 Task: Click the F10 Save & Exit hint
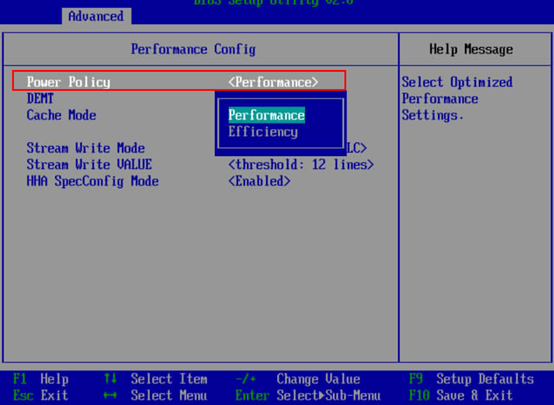tap(461, 395)
